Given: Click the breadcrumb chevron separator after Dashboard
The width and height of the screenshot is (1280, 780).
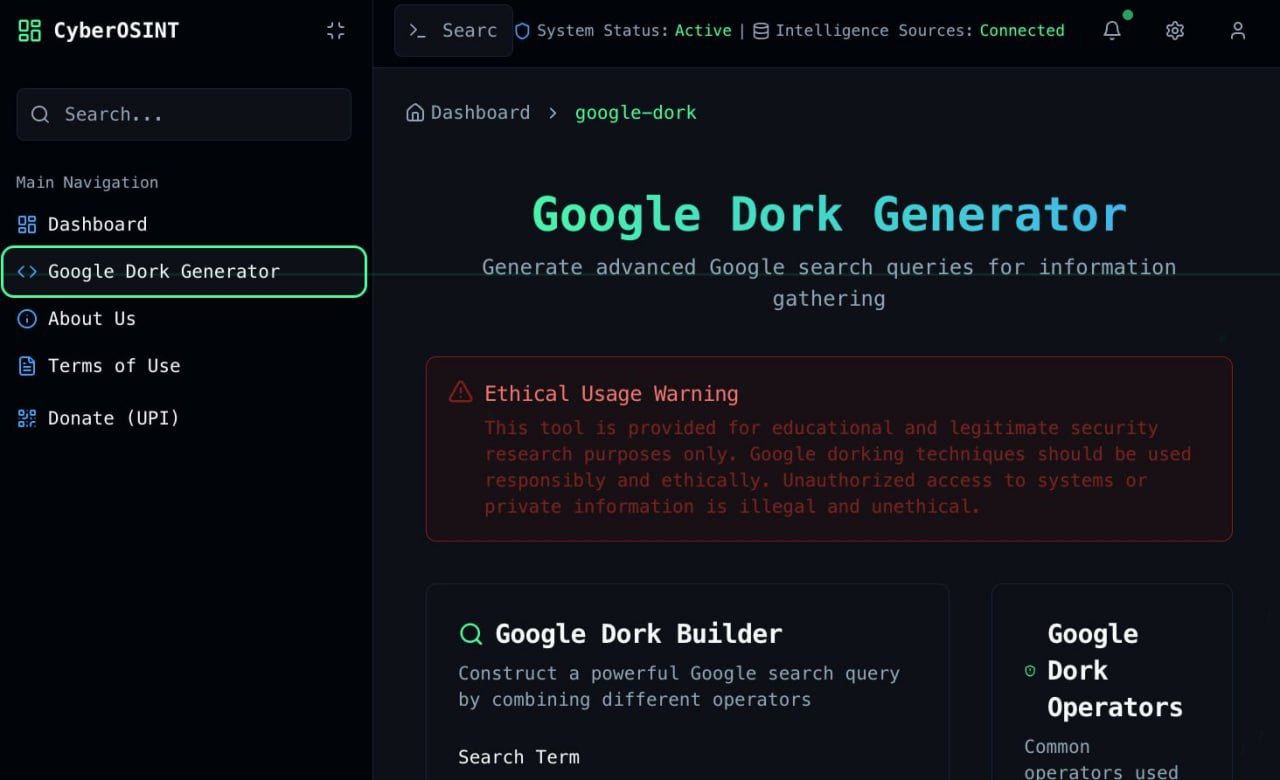Looking at the screenshot, I should [x=552, y=113].
